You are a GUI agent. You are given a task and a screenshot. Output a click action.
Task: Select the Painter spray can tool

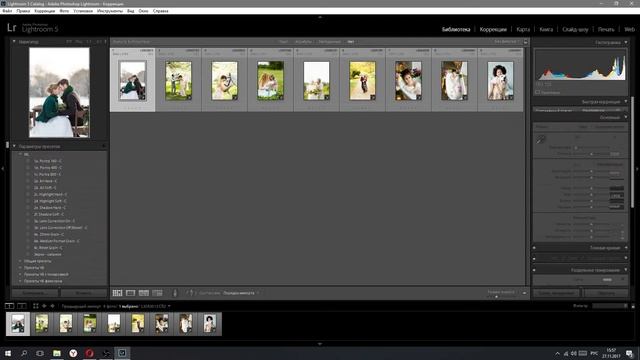[175, 293]
